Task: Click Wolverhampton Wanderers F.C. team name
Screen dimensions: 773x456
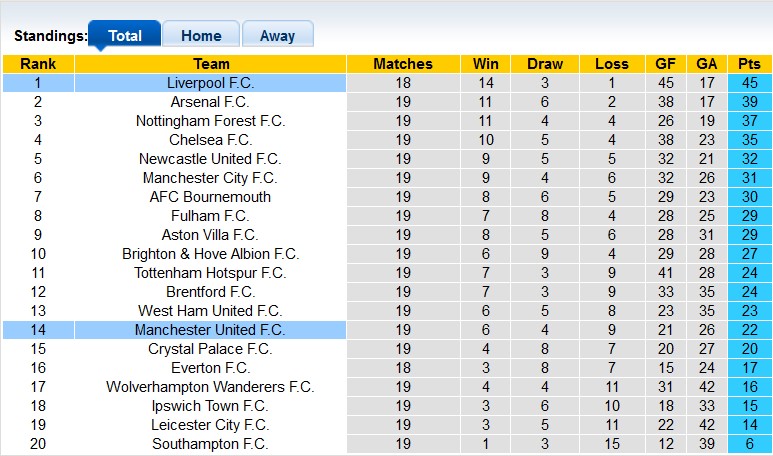Action: pyautogui.click(x=210, y=387)
